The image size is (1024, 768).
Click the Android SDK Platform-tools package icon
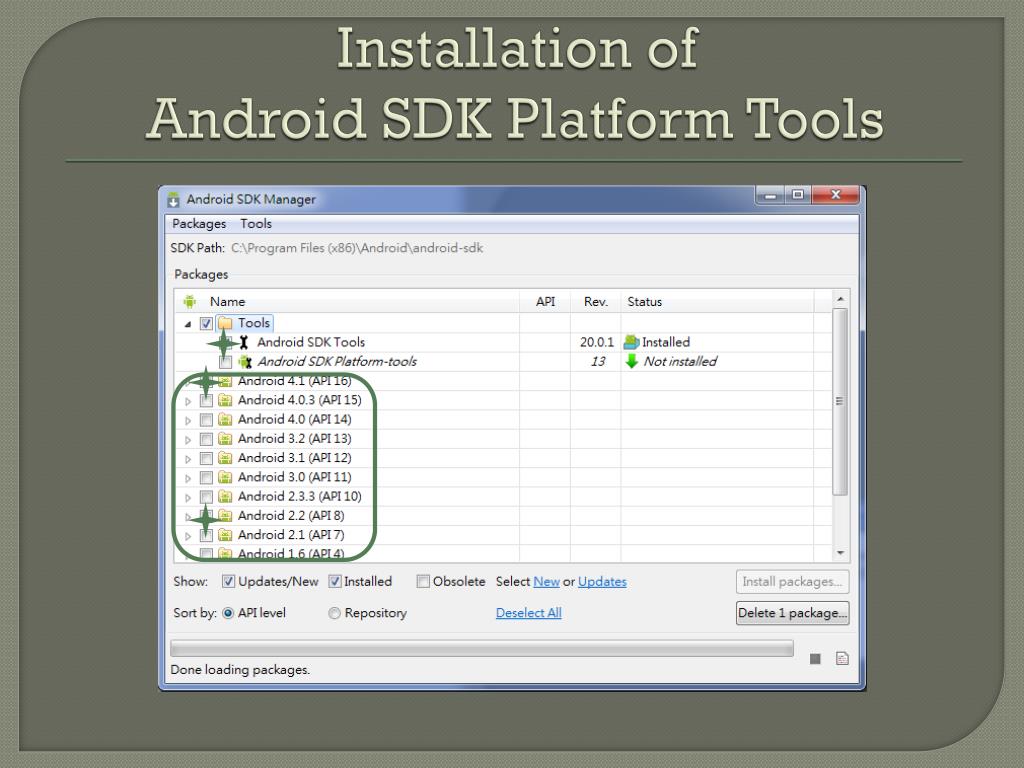(x=245, y=362)
